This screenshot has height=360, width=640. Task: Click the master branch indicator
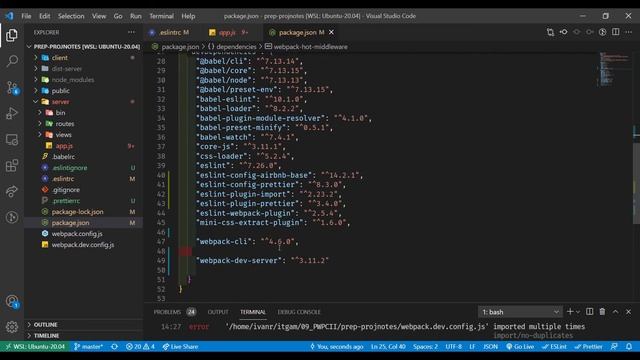88,347
